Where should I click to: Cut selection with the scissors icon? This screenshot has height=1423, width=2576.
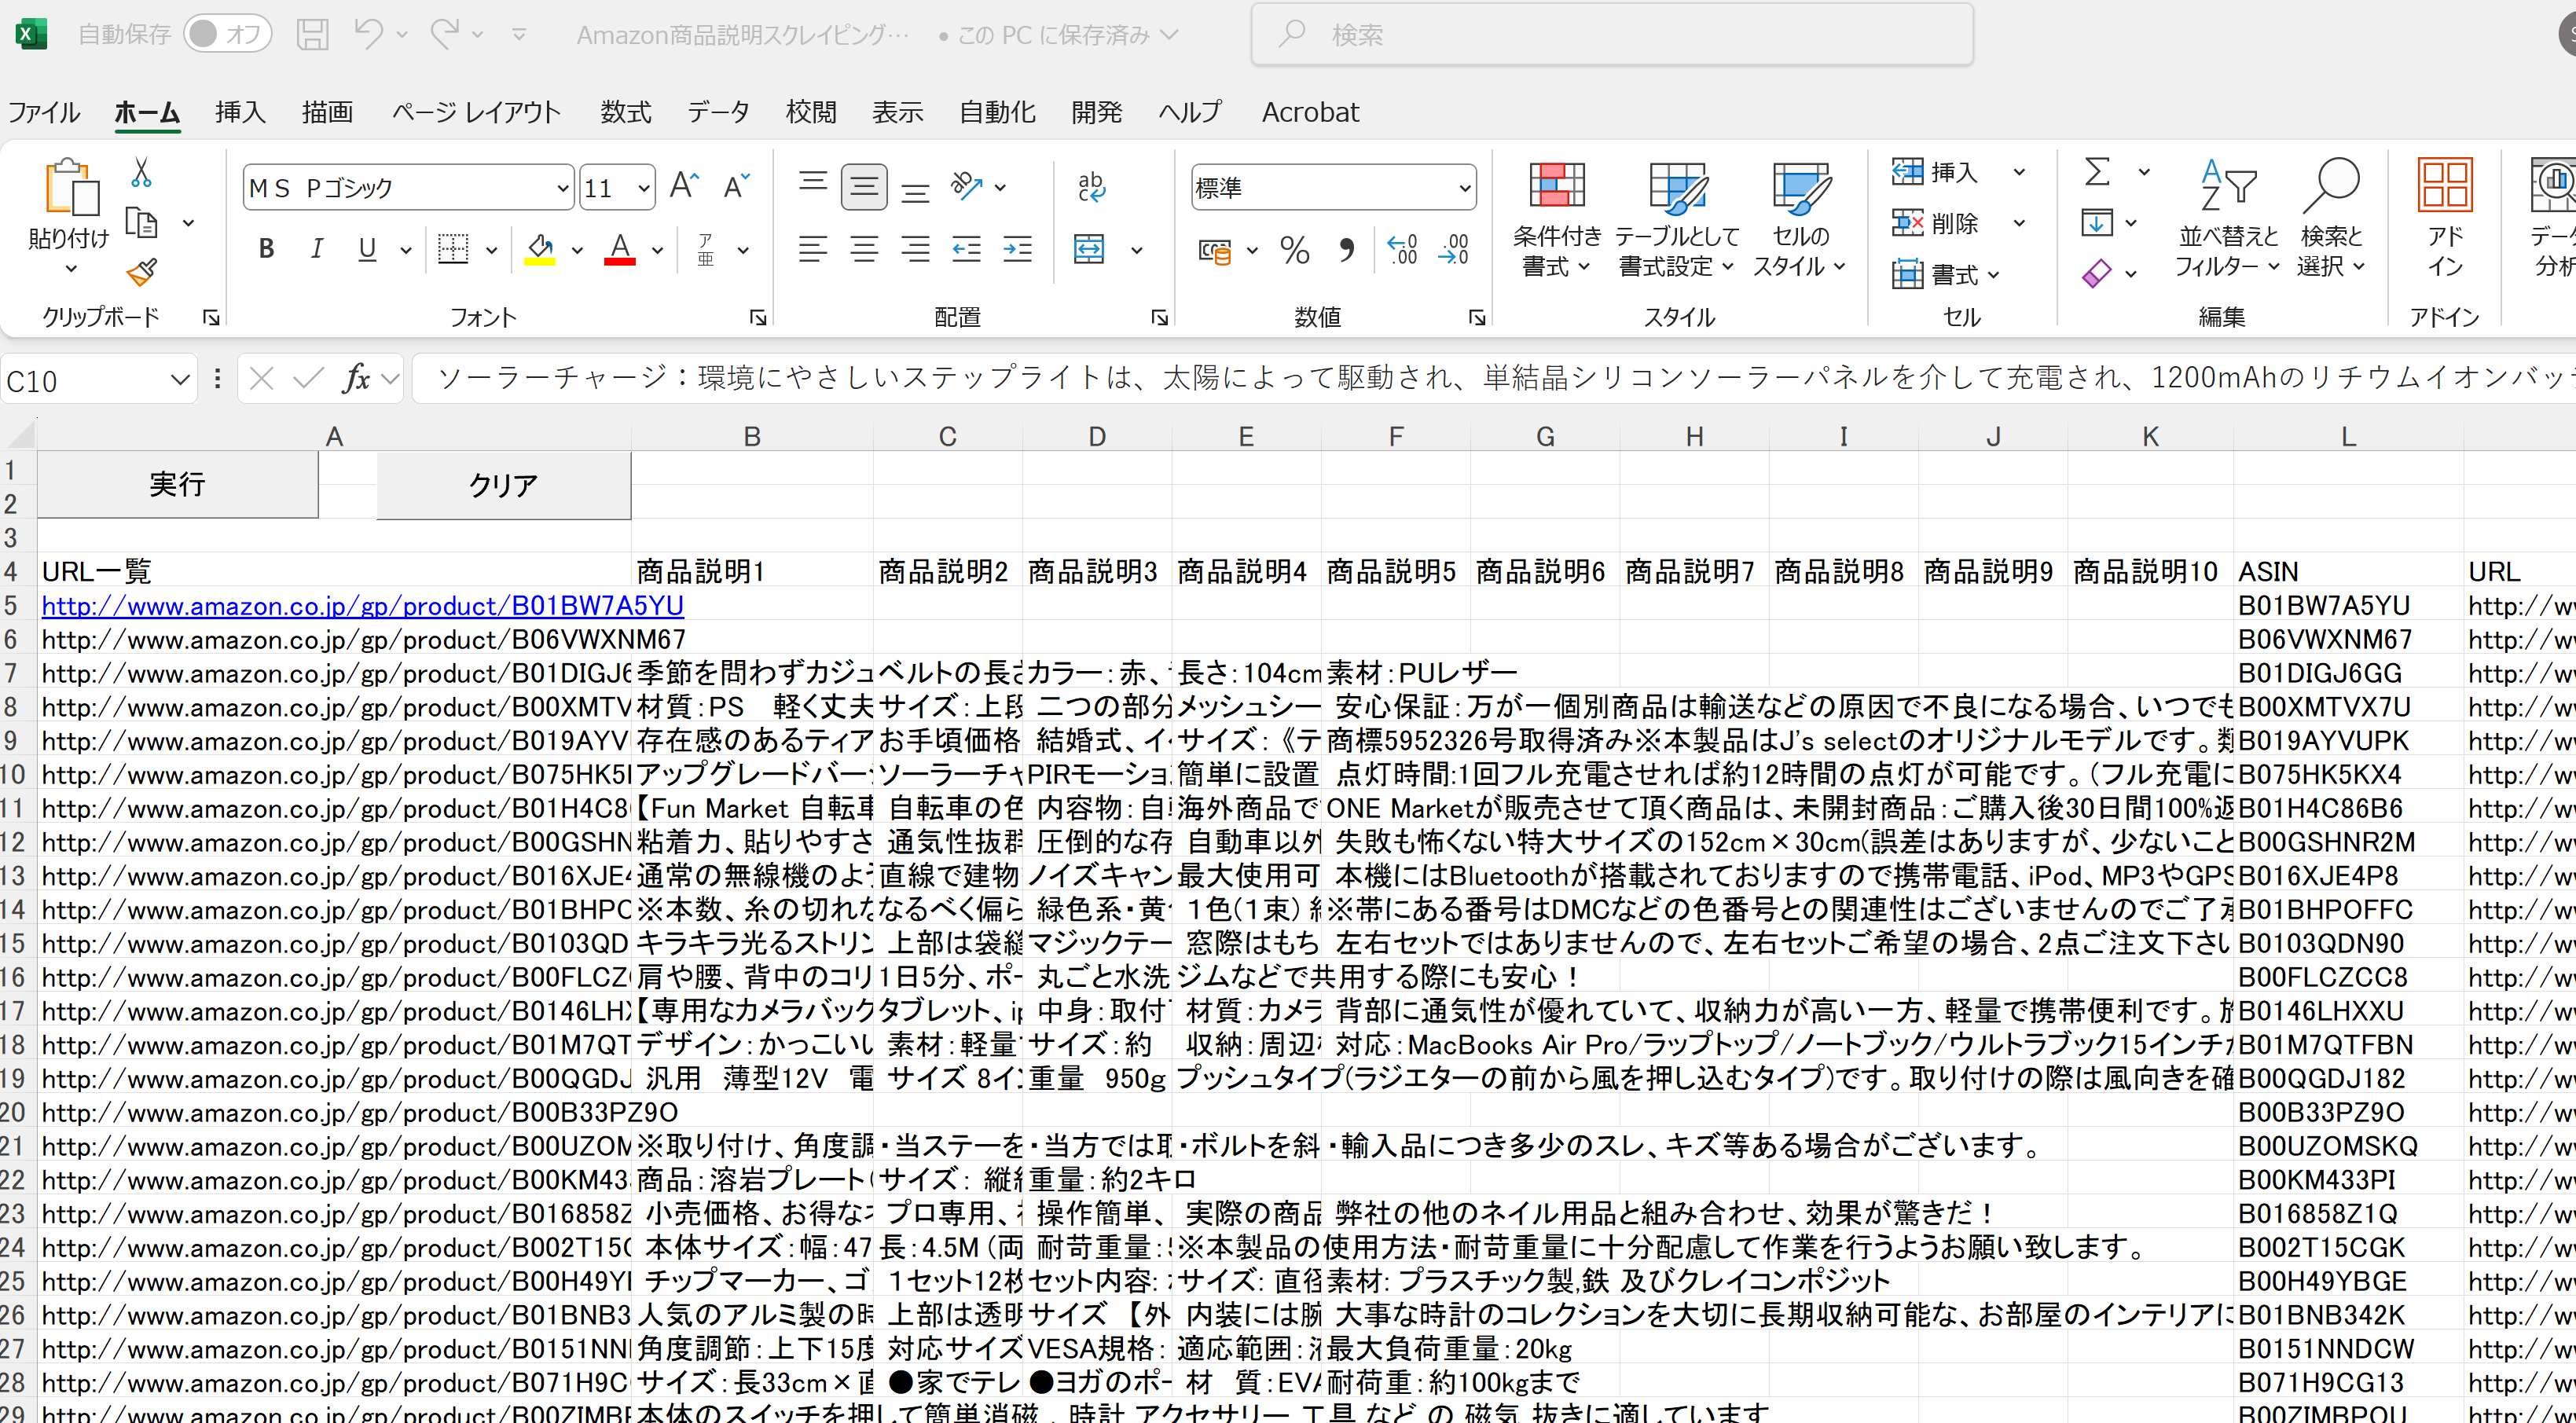[x=141, y=172]
